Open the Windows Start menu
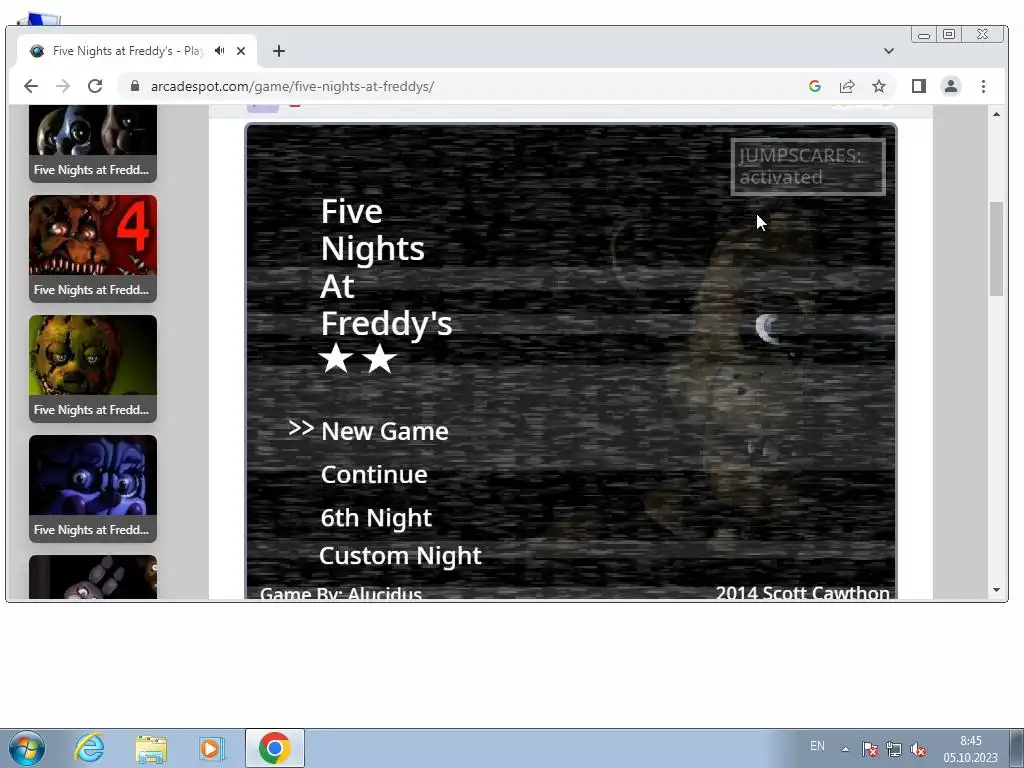 point(27,748)
